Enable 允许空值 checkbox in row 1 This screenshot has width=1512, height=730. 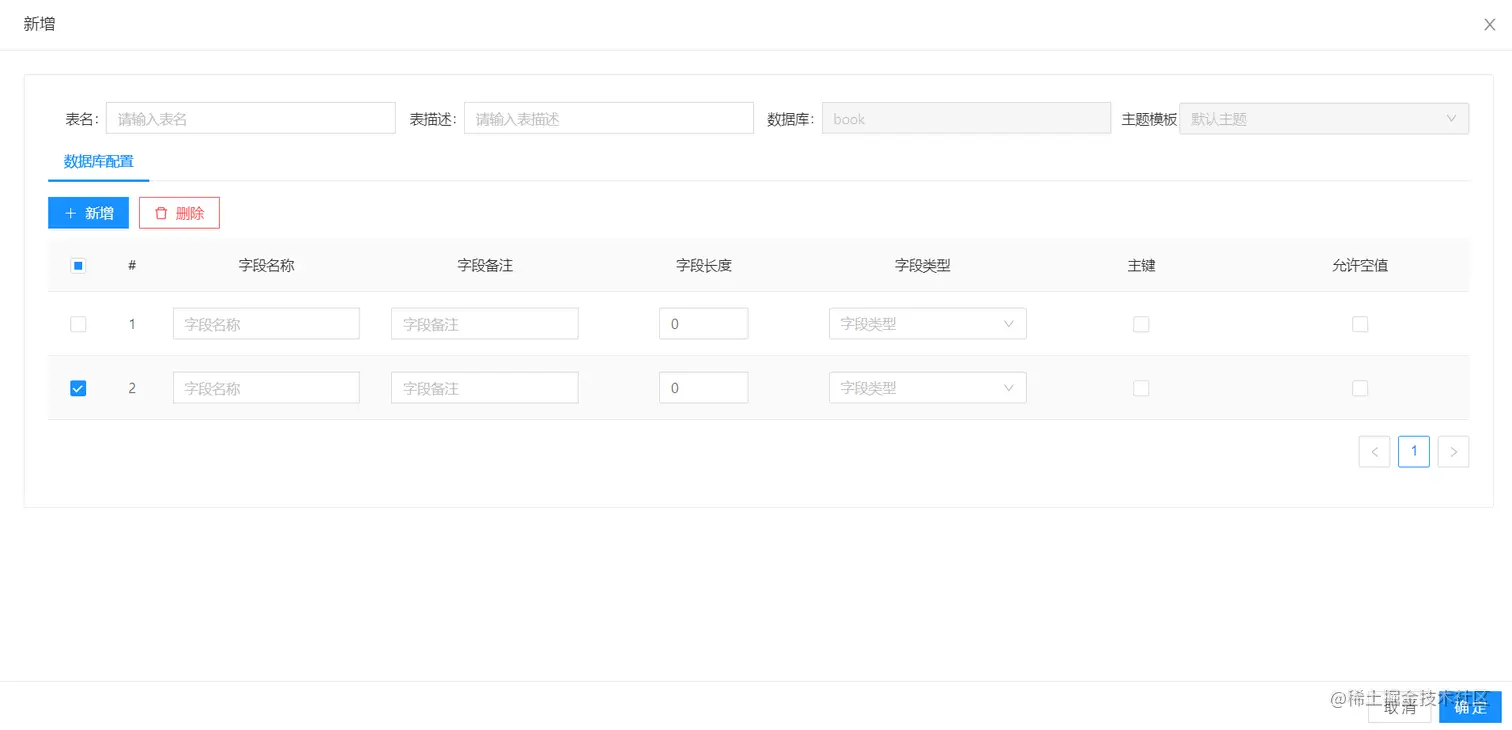pos(1360,324)
